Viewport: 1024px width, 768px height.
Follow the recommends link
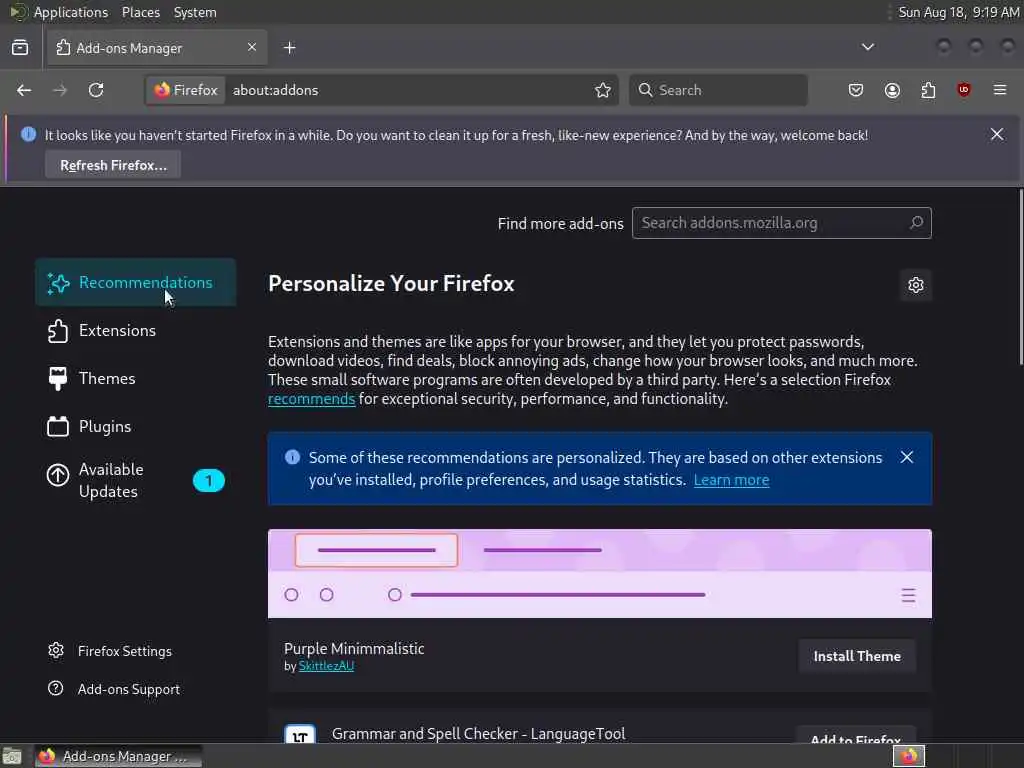pyautogui.click(x=312, y=399)
